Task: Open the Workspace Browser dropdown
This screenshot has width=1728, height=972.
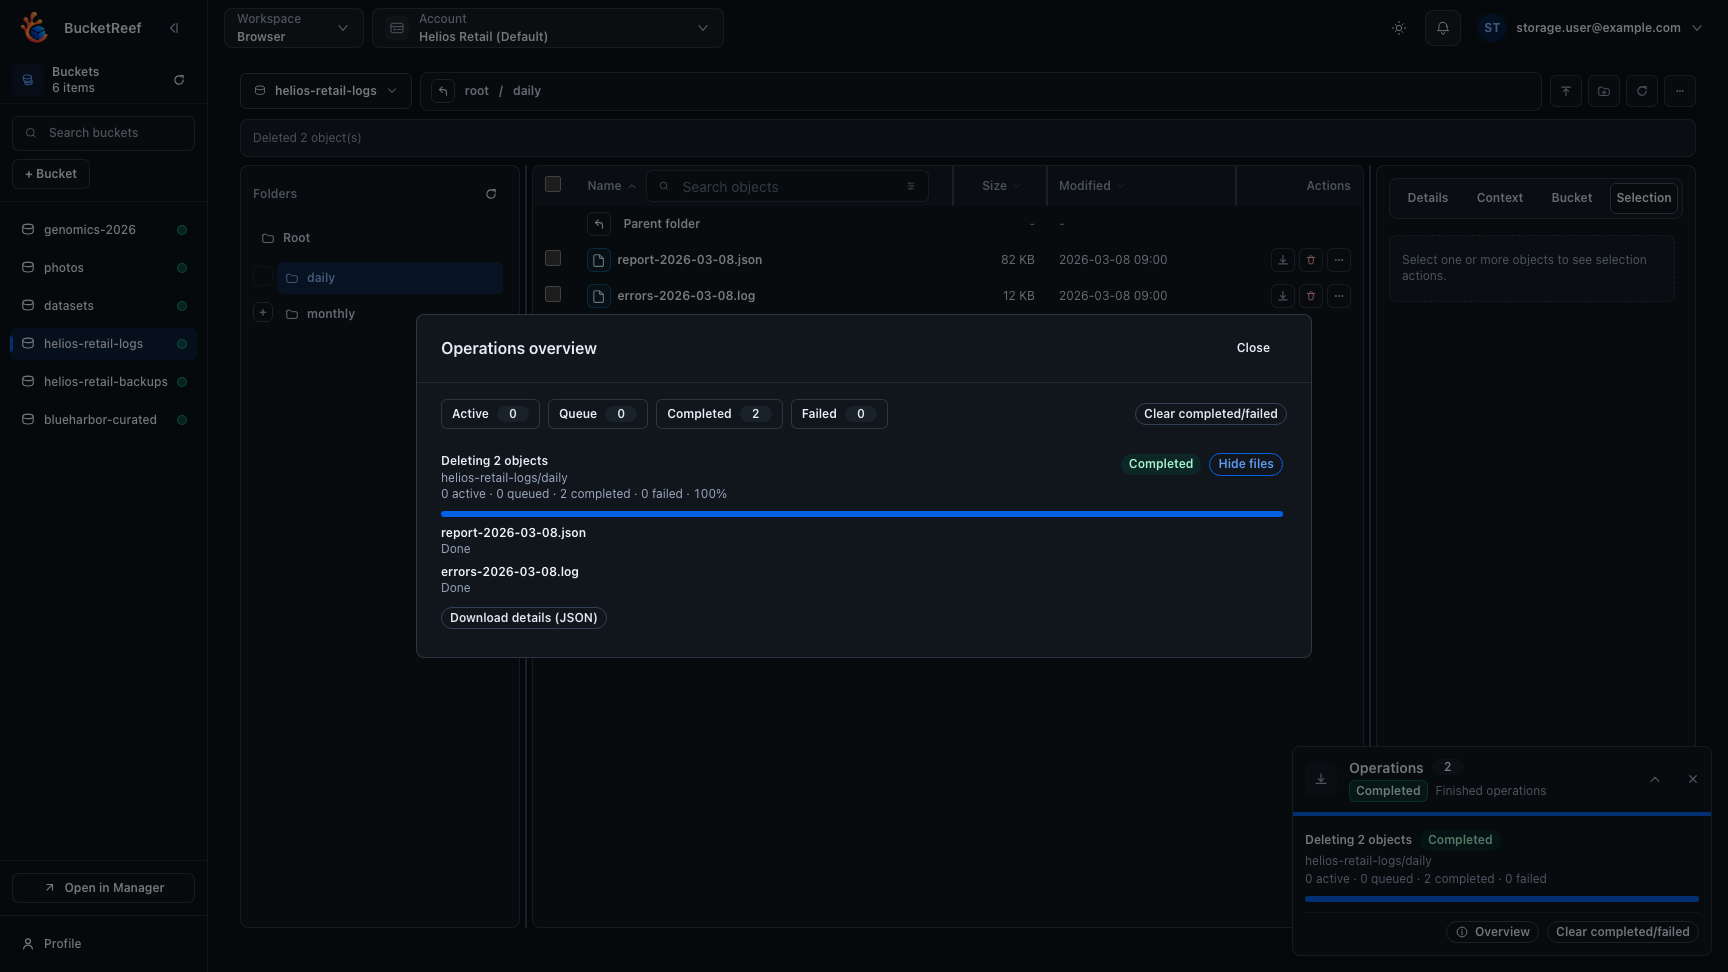Action: click(294, 28)
